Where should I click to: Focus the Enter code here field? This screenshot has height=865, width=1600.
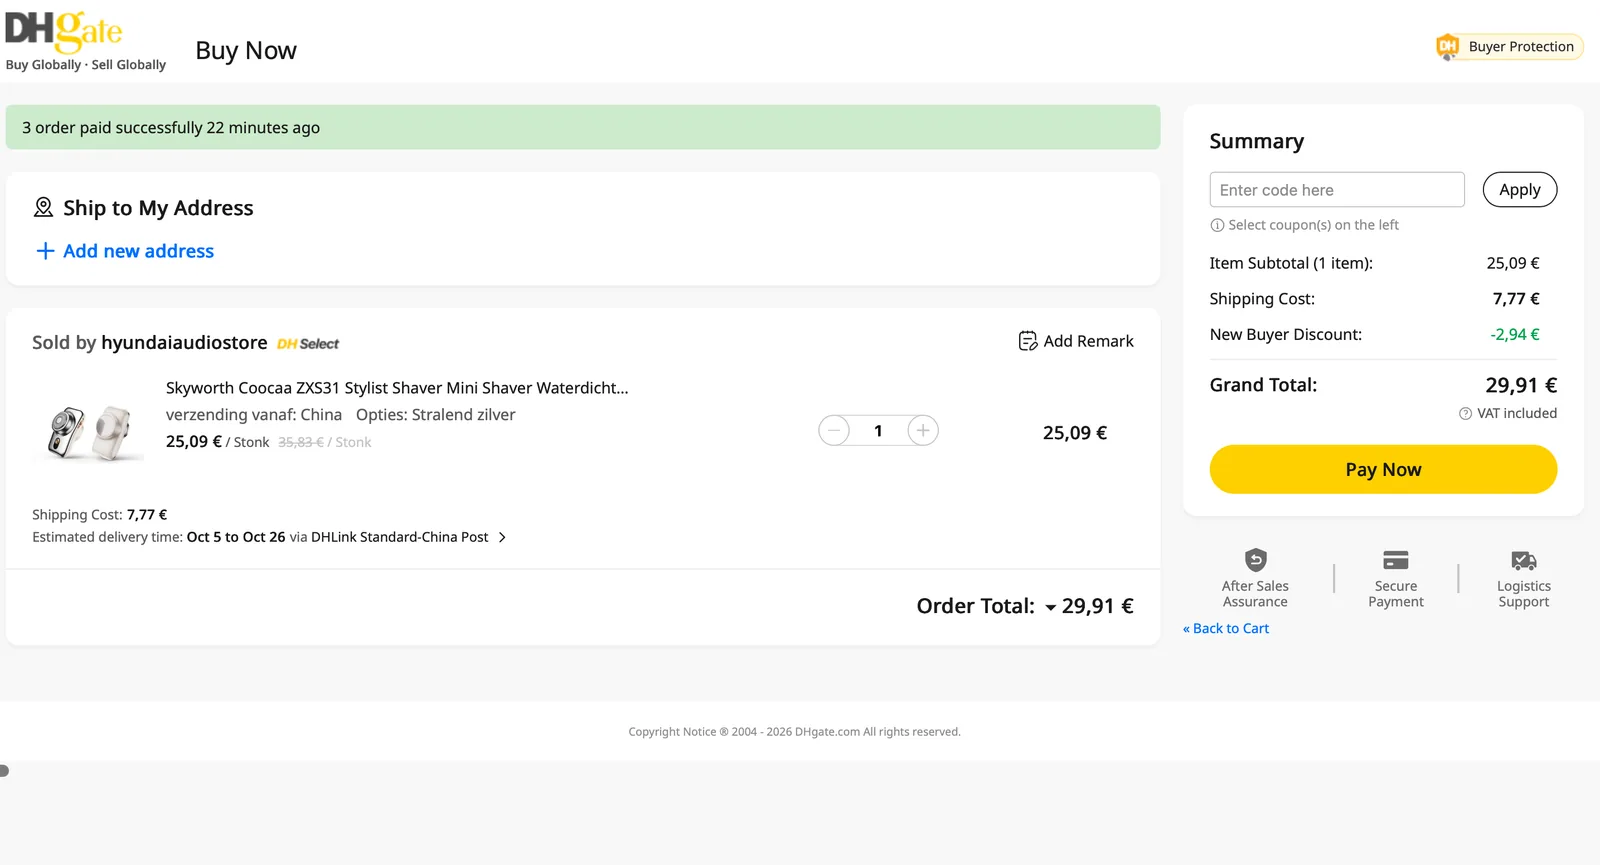(x=1337, y=190)
